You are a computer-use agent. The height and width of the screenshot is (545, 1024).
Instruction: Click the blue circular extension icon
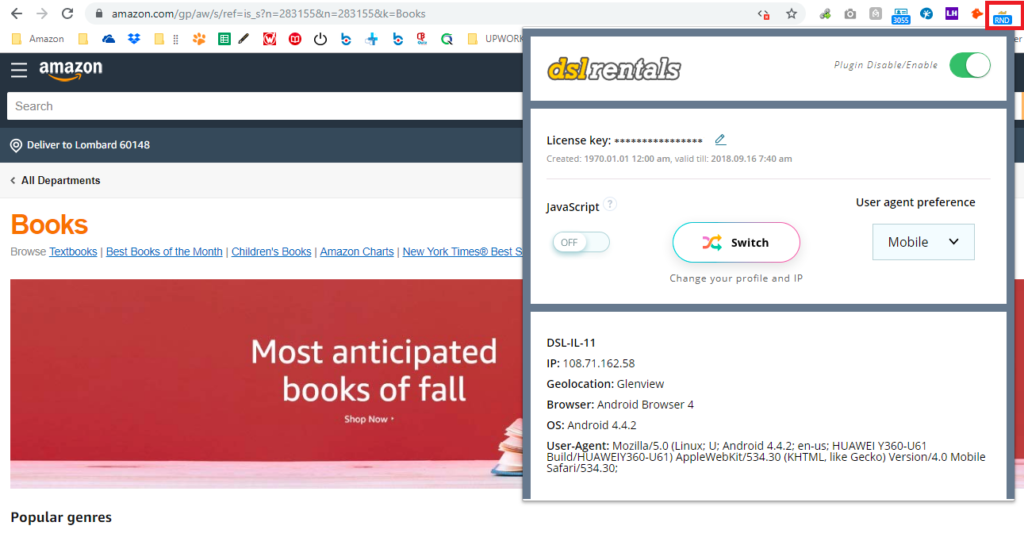coord(926,13)
